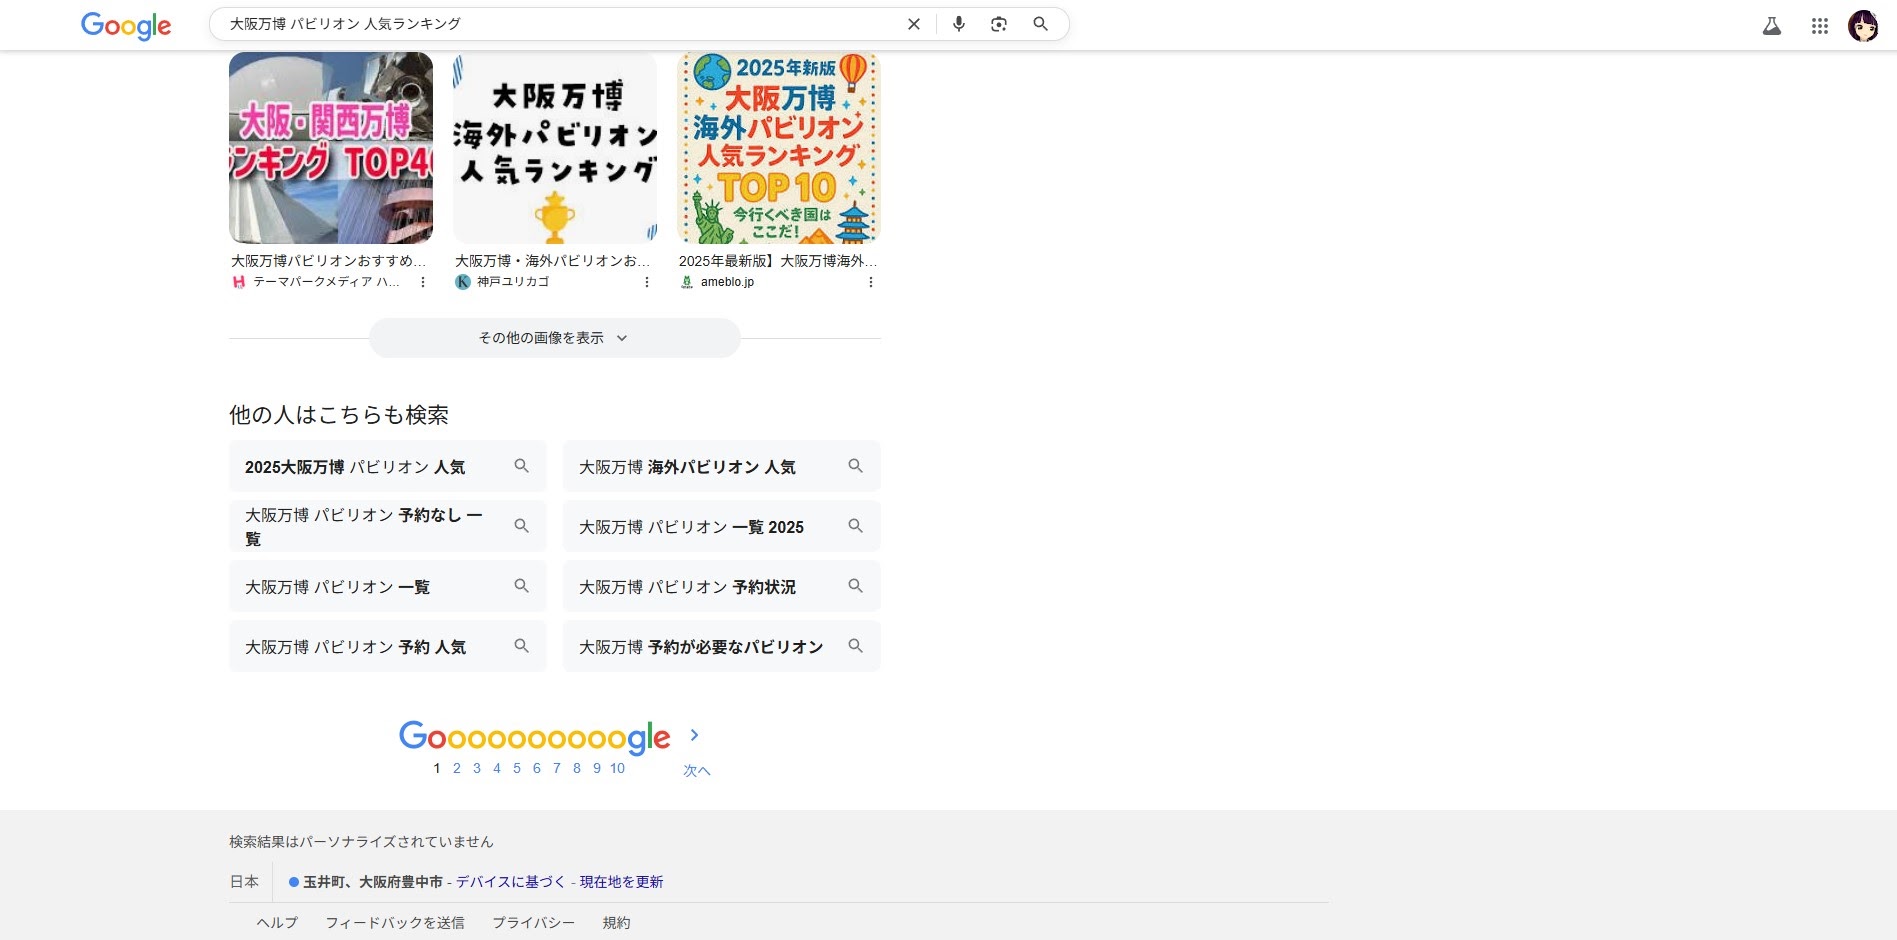Open 現在地を更新 to update location
This screenshot has height=940, width=1897.
coord(621,882)
